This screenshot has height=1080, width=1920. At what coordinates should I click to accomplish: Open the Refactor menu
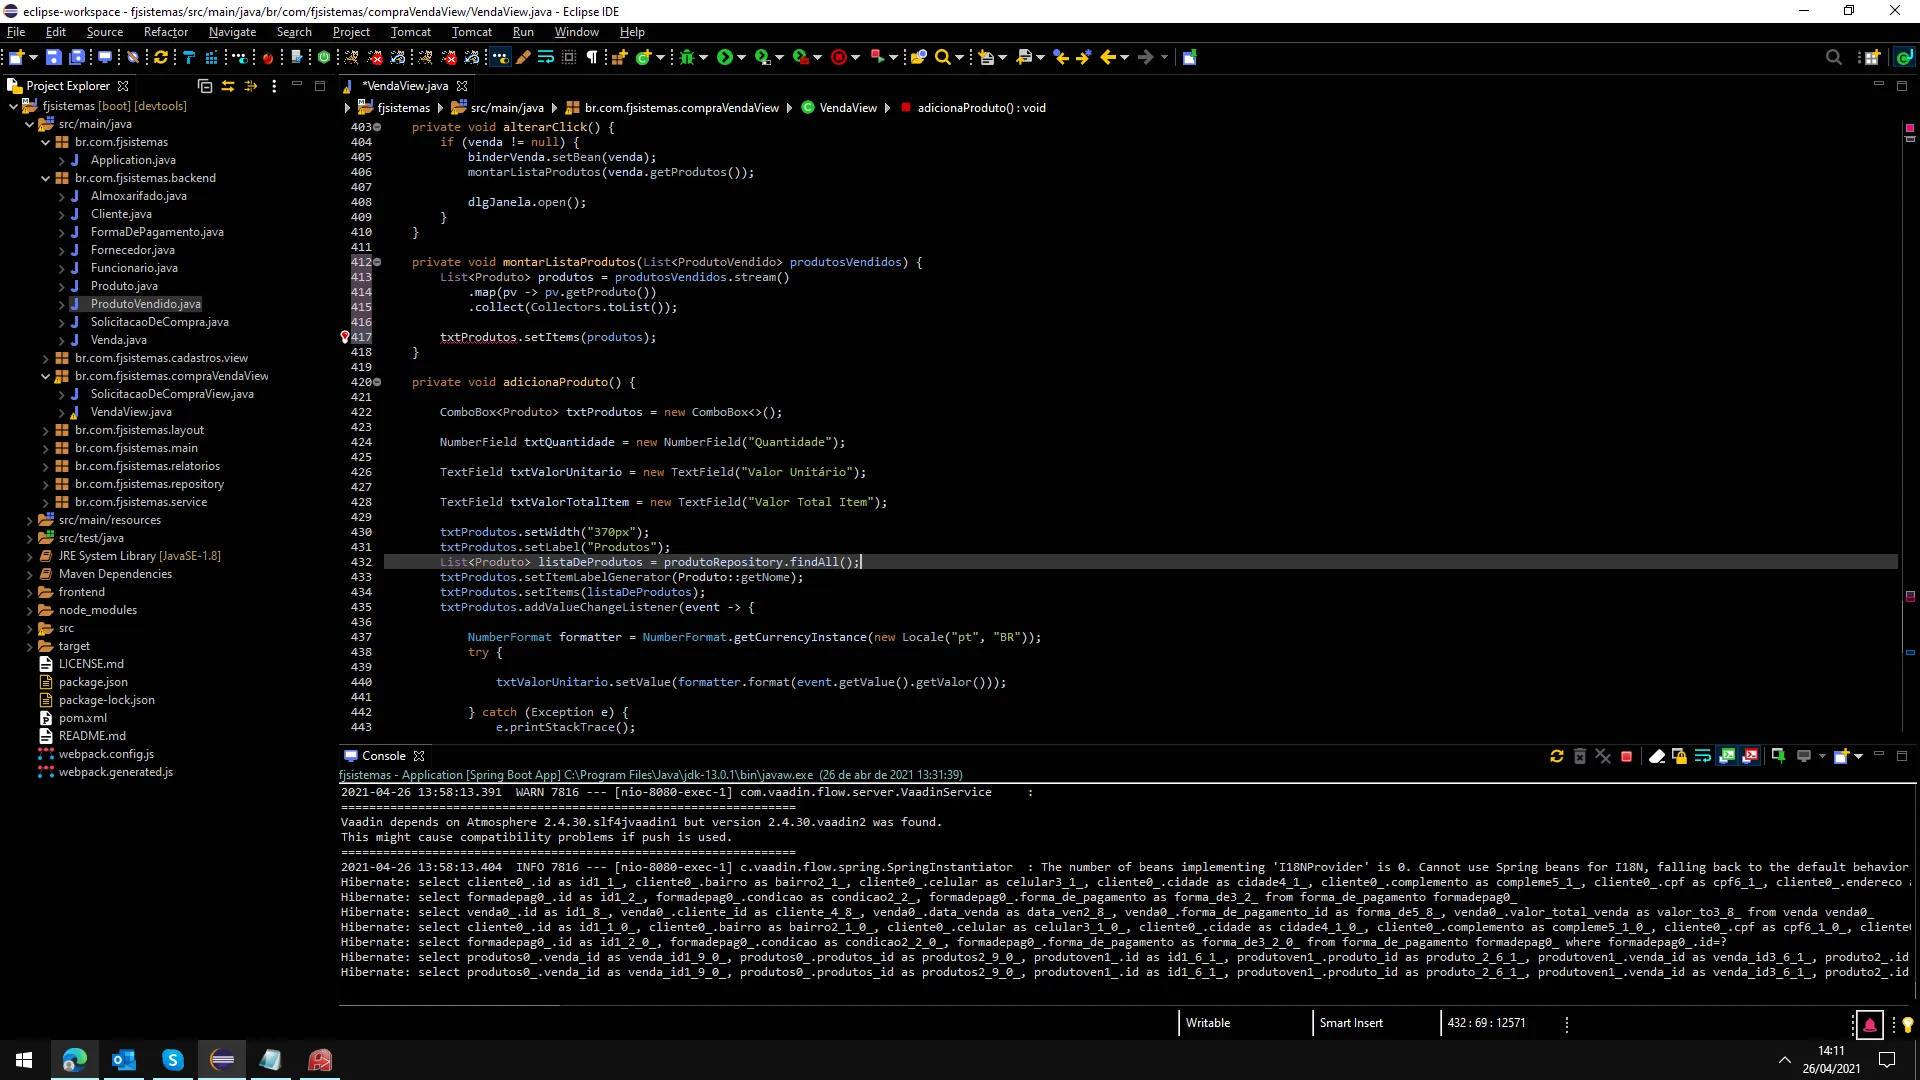point(165,32)
